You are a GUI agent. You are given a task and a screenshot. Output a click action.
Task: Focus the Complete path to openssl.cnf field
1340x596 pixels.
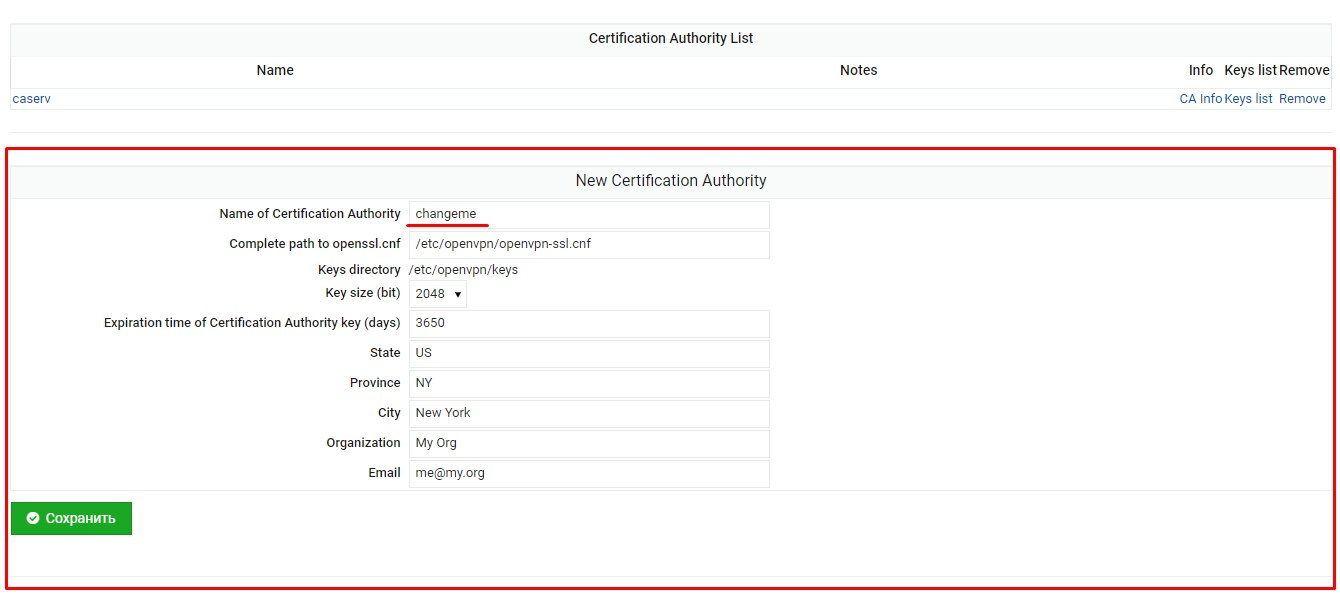pos(589,244)
